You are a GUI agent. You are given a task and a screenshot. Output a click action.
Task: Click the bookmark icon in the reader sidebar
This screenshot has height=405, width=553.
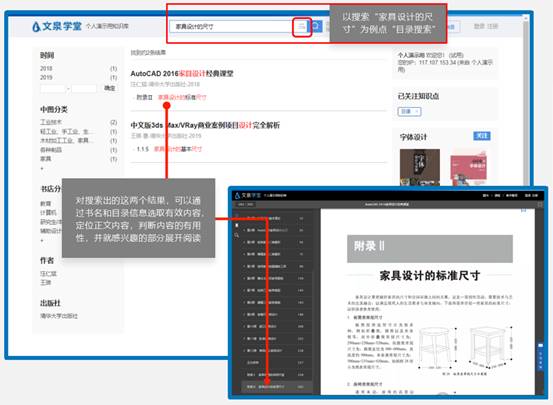[x=236, y=225]
